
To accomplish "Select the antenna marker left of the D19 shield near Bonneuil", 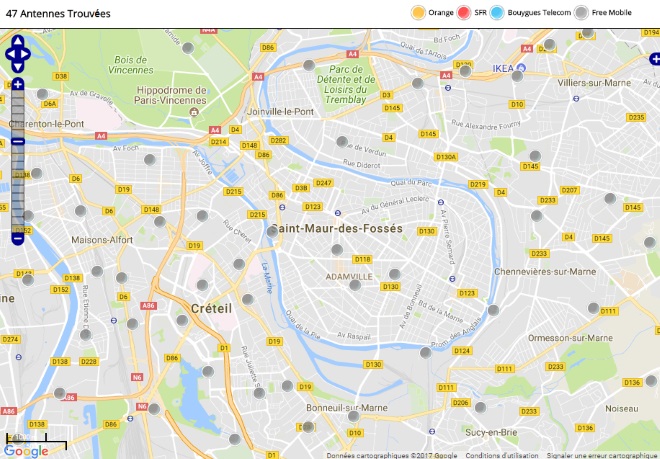I will click(x=287, y=386).
